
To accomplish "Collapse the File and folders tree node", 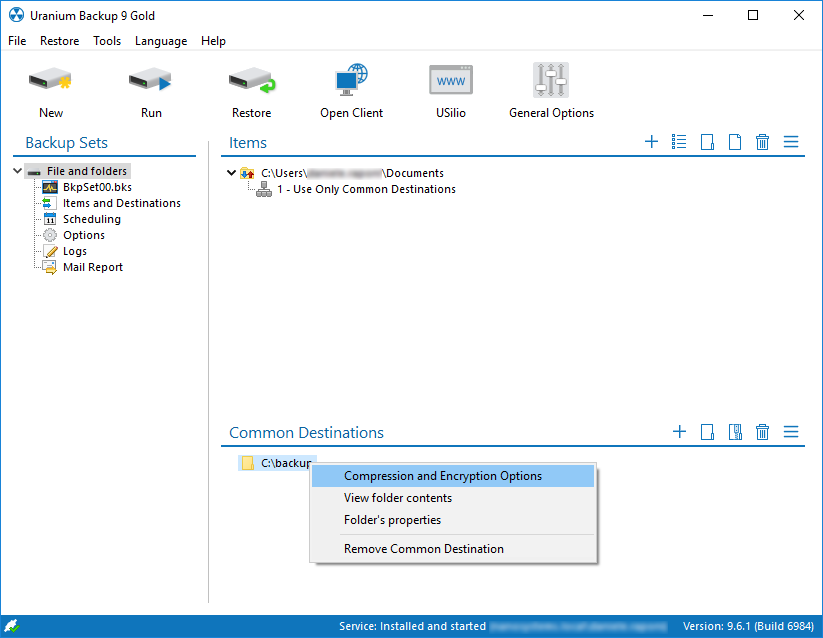I will (x=18, y=171).
